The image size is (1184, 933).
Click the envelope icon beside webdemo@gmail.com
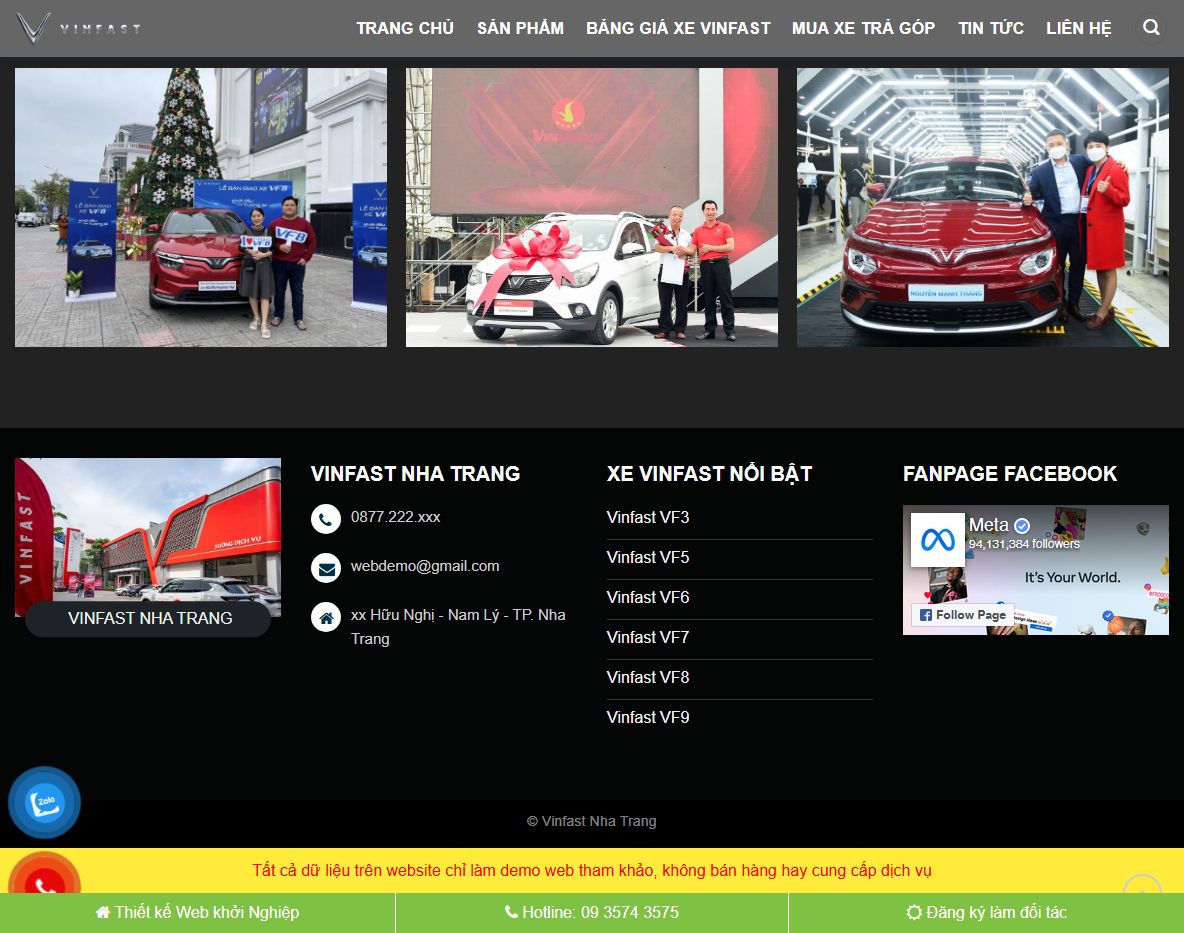click(325, 568)
